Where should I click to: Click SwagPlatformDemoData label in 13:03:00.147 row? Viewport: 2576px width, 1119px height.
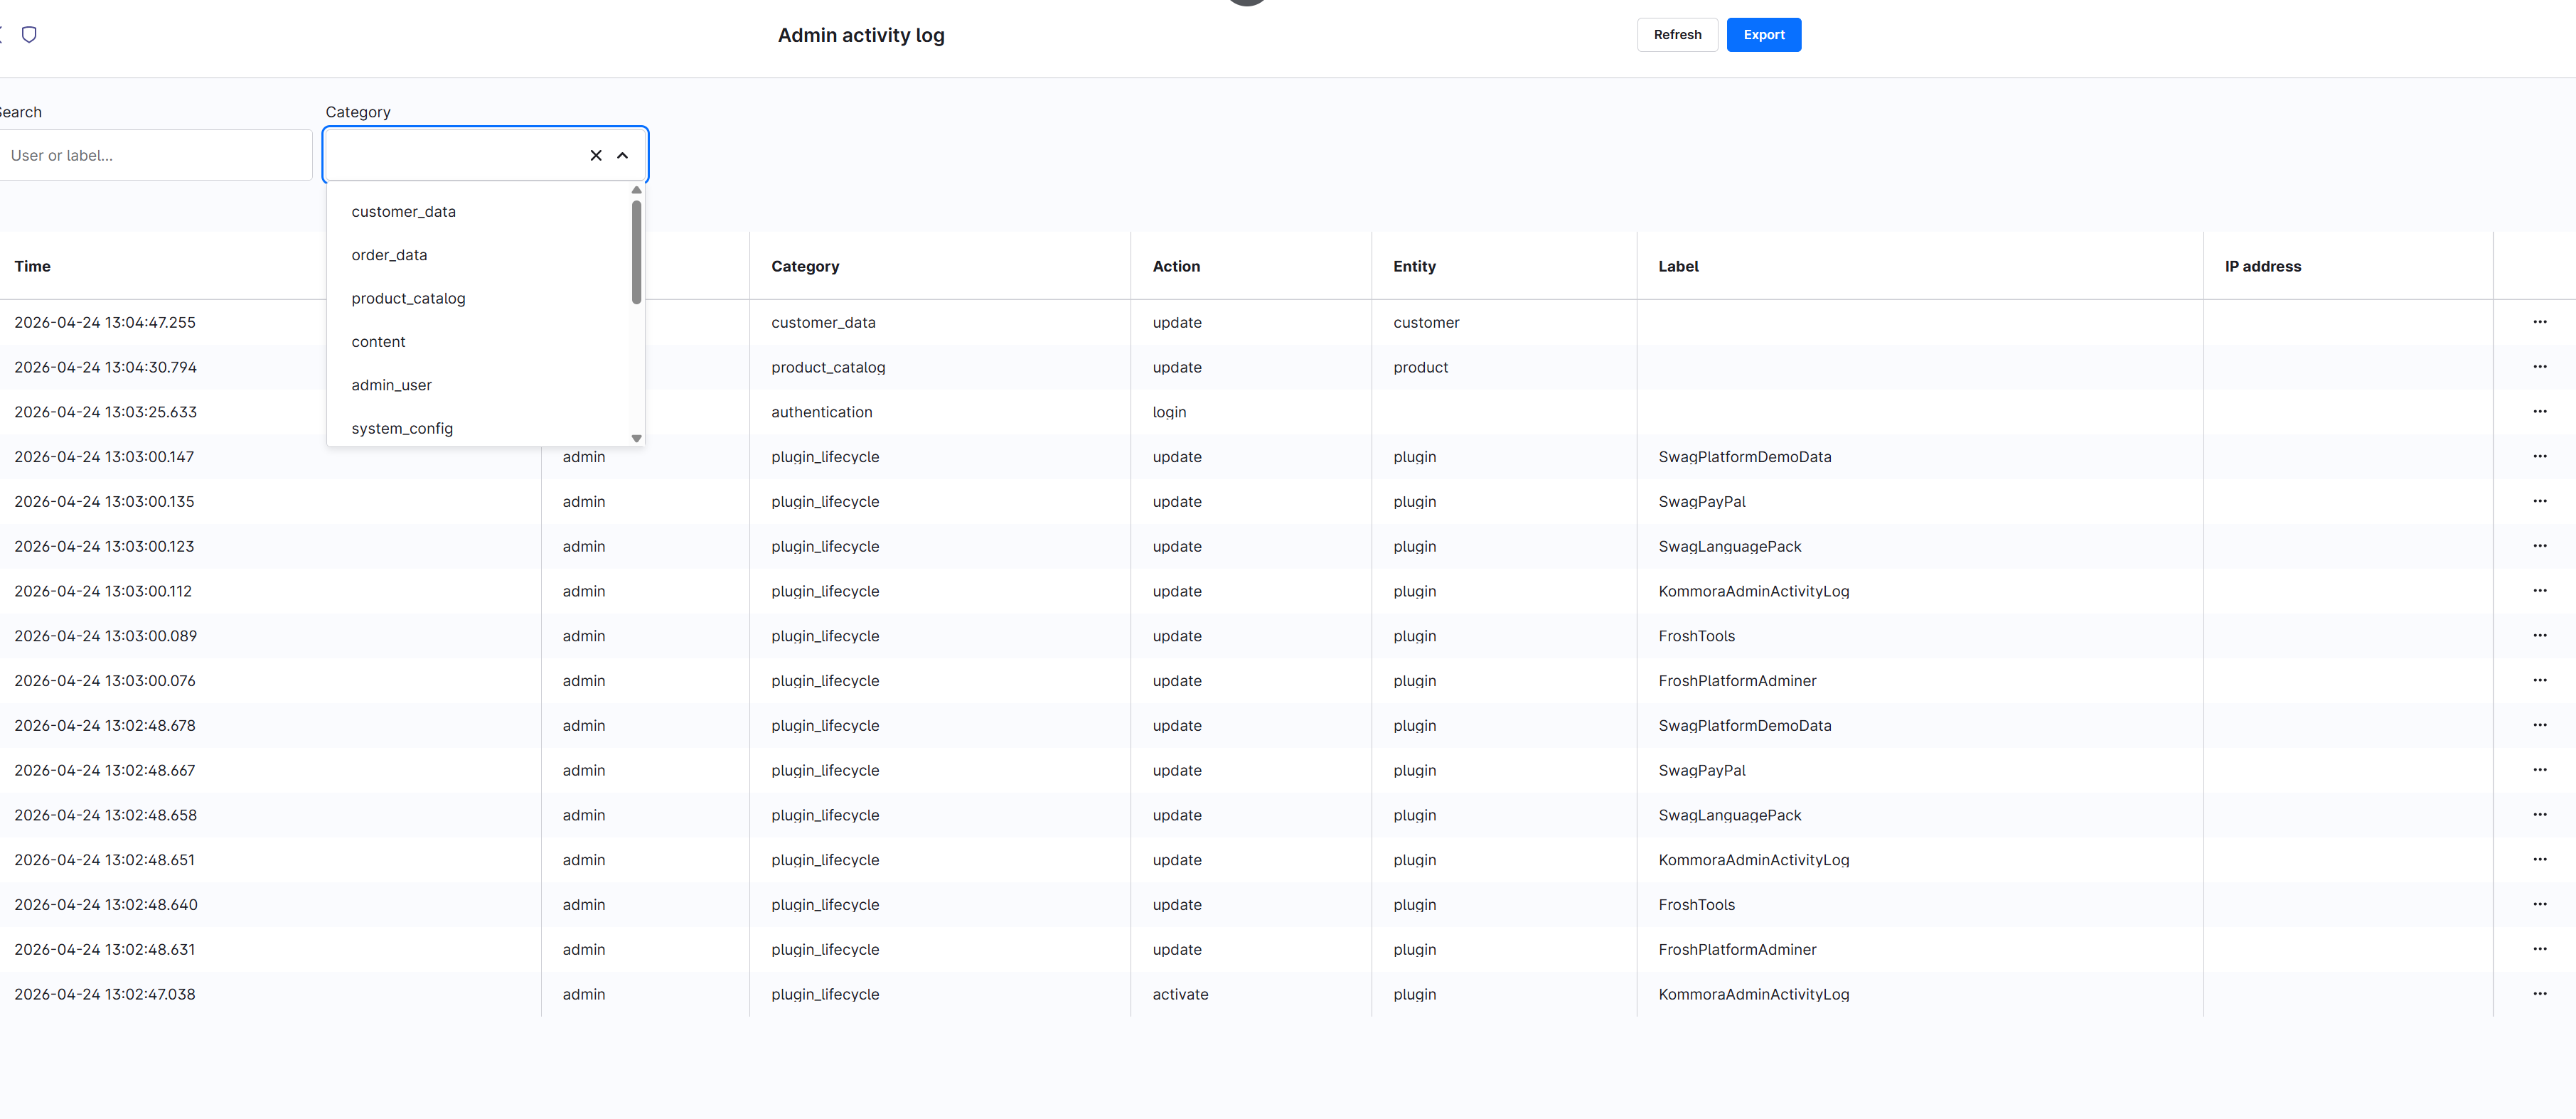pyautogui.click(x=1744, y=456)
